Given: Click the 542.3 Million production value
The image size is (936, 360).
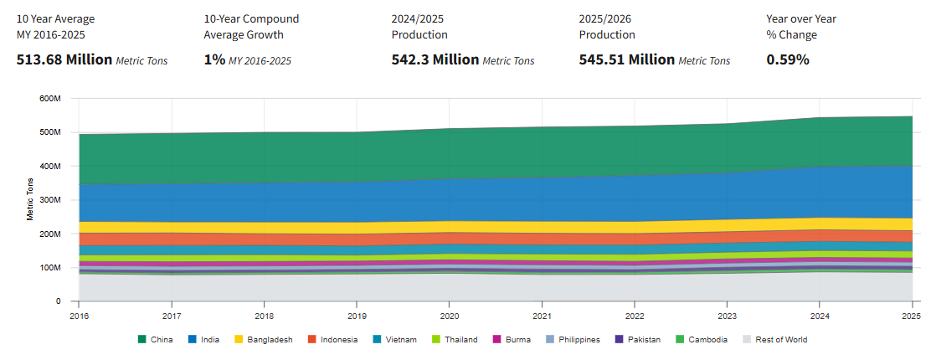Looking at the screenshot, I should tap(435, 60).
